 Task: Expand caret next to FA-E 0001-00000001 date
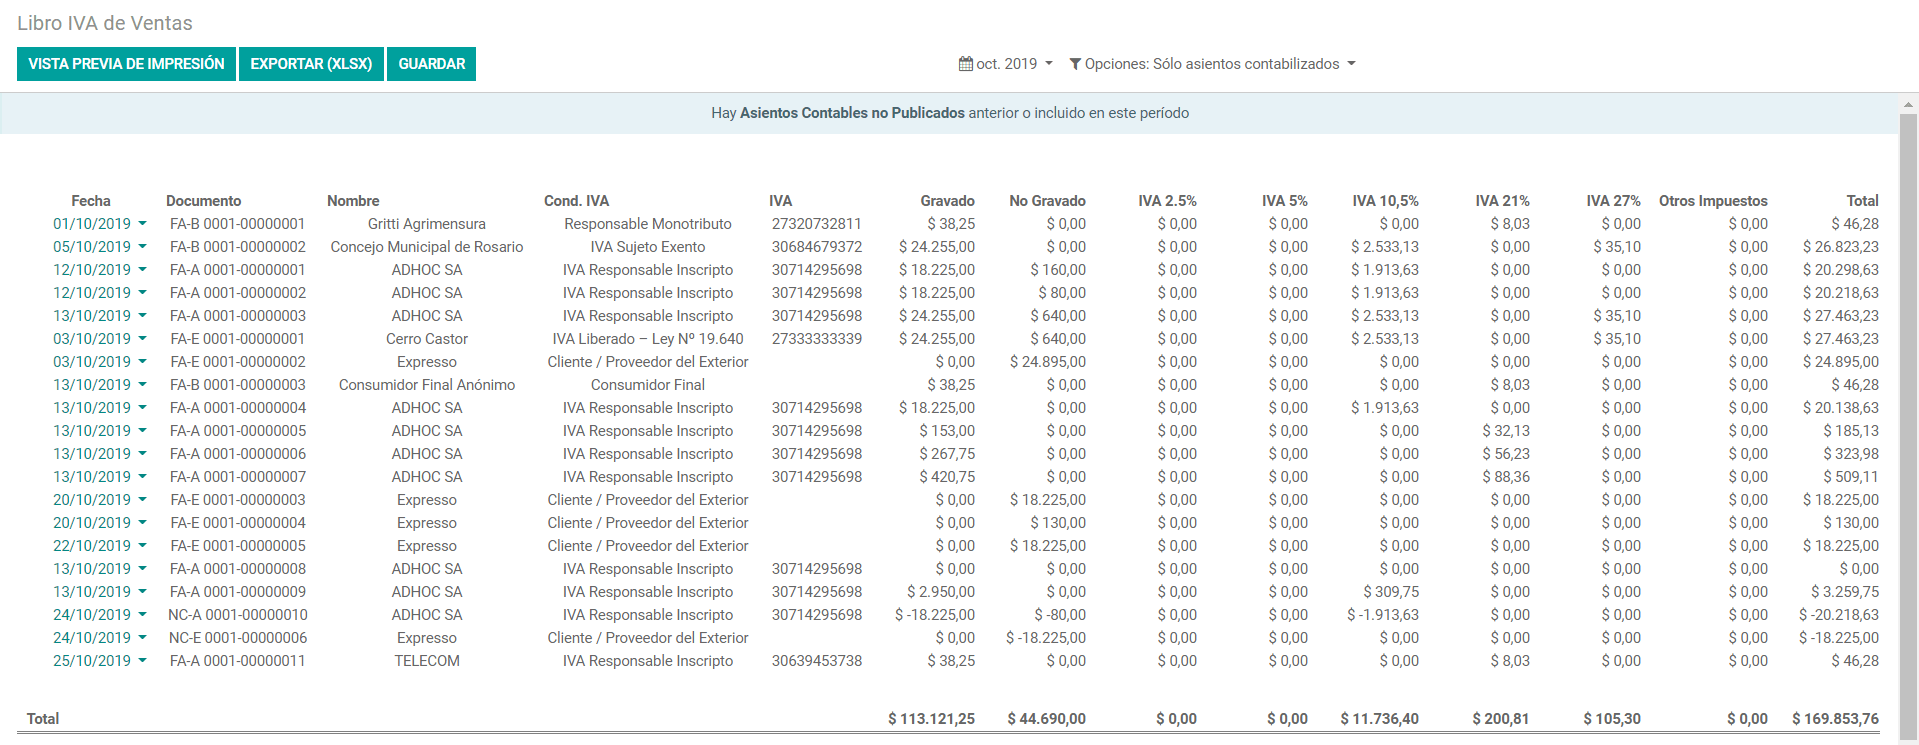click(x=142, y=339)
